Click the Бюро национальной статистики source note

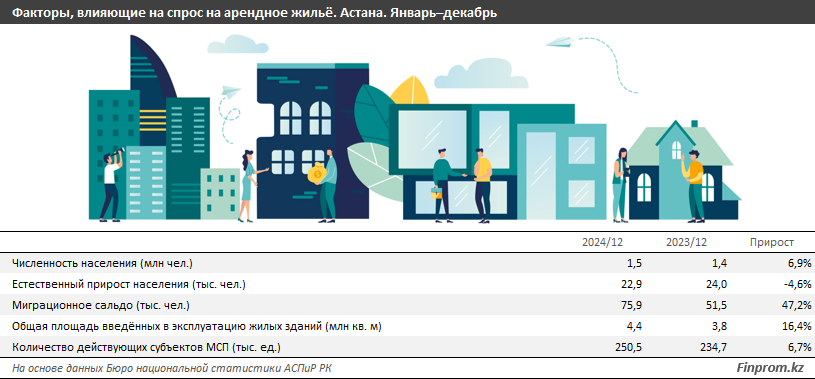(x=172, y=368)
